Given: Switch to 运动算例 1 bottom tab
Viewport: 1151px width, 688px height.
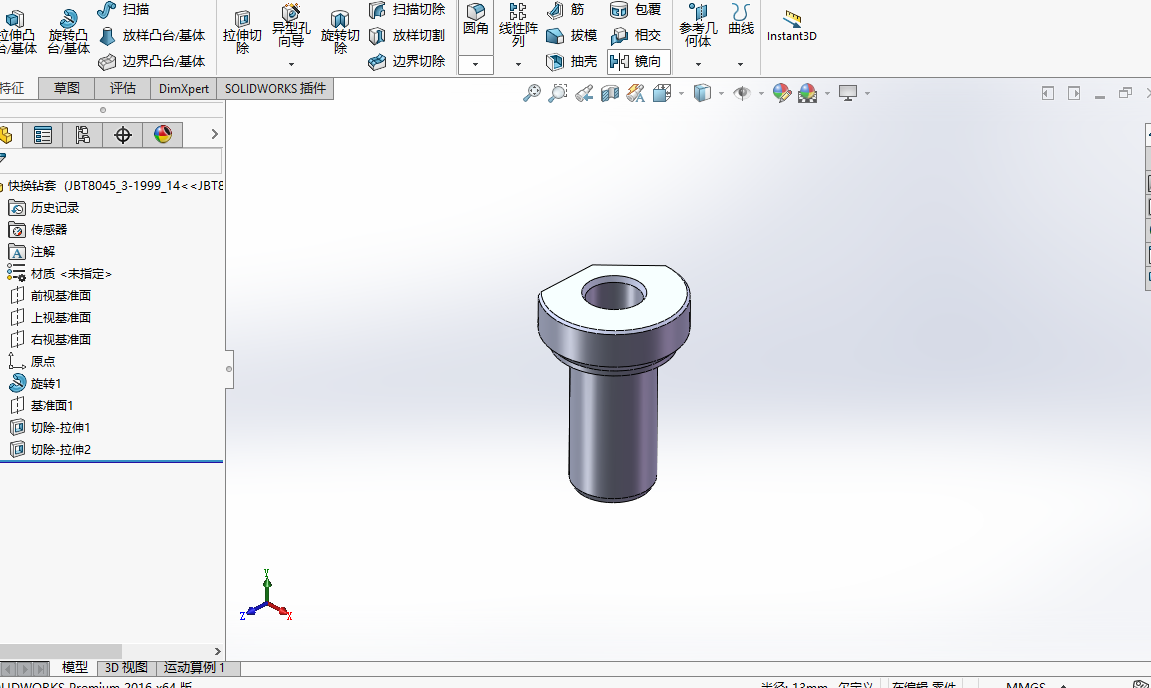Looking at the screenshot, I should click(x=194, y=667).
